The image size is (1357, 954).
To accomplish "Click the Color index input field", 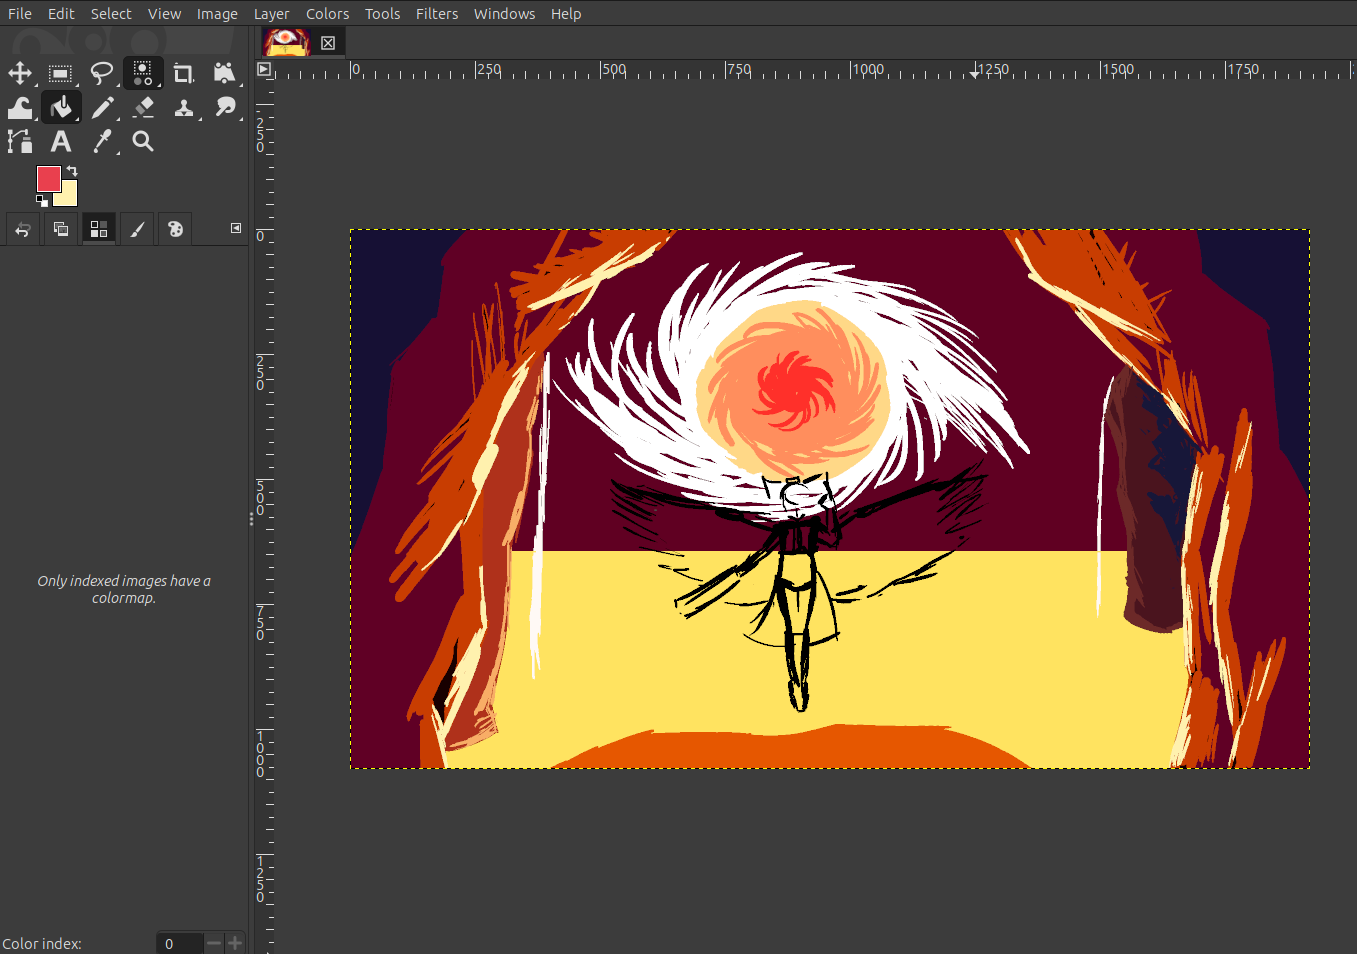I will pyautogui.click(x=180, y=943).
